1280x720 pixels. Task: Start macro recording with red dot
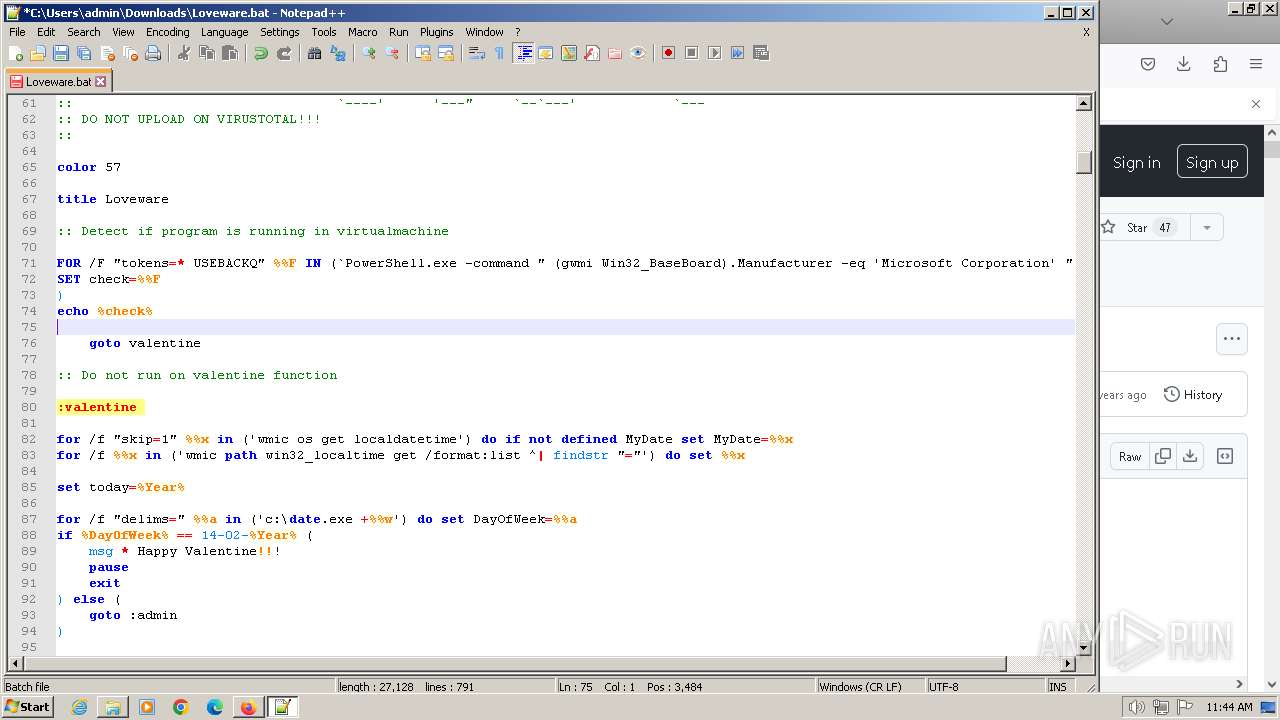click(x=668, y=53)
